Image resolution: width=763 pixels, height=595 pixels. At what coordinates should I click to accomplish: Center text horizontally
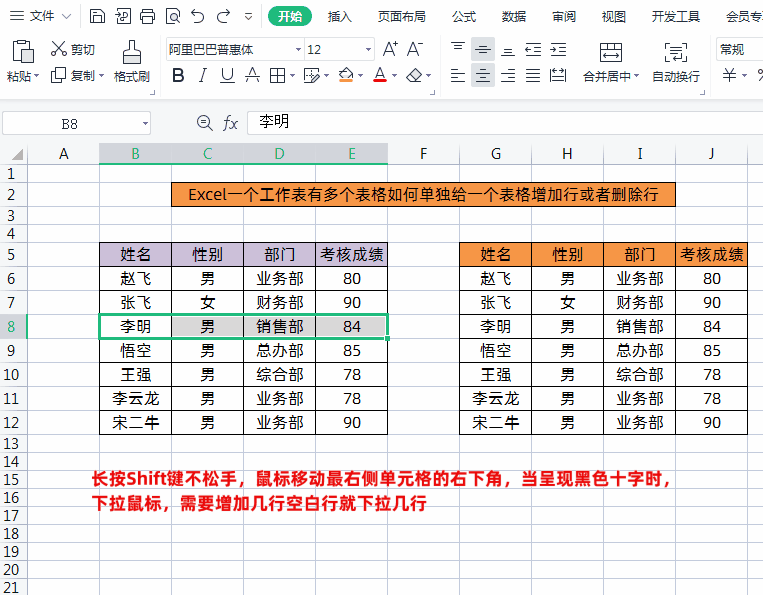tap(483, 75)
